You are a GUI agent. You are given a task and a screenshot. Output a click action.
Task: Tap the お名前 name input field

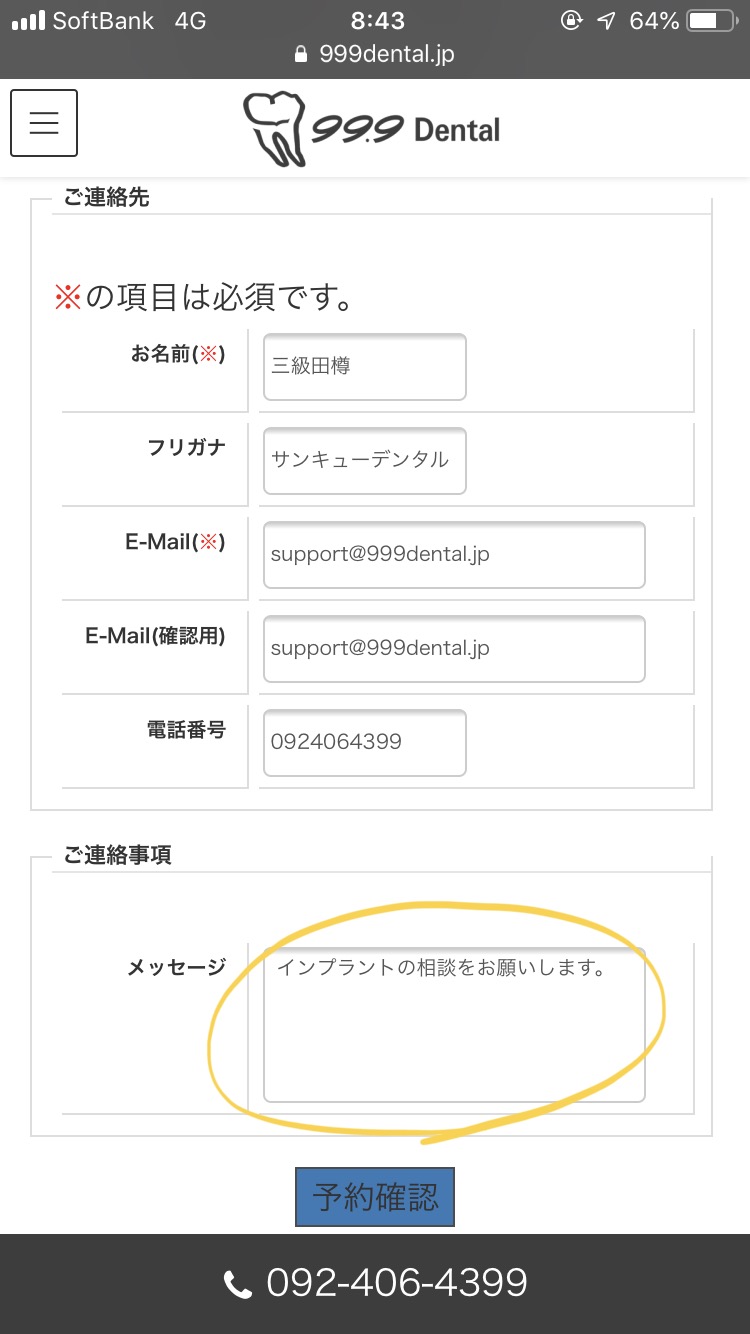365,367
